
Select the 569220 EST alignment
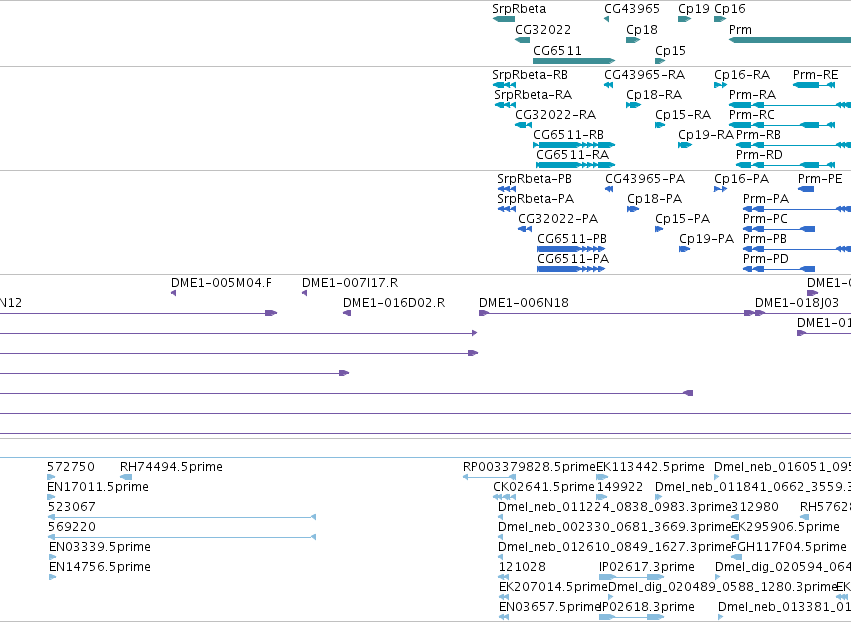pos(182,537)
